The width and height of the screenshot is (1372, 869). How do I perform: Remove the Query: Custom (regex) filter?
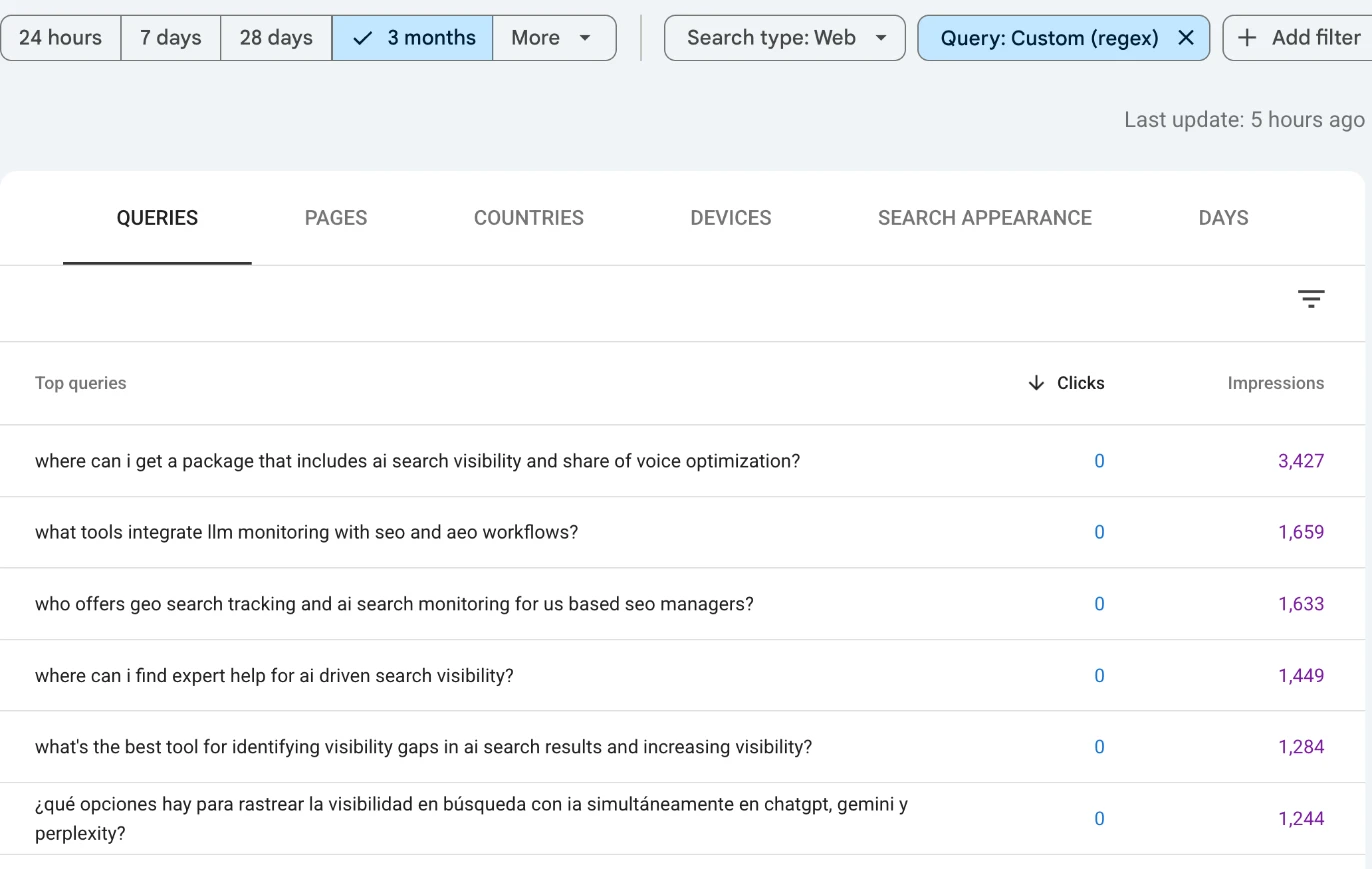pos(1186,38)
